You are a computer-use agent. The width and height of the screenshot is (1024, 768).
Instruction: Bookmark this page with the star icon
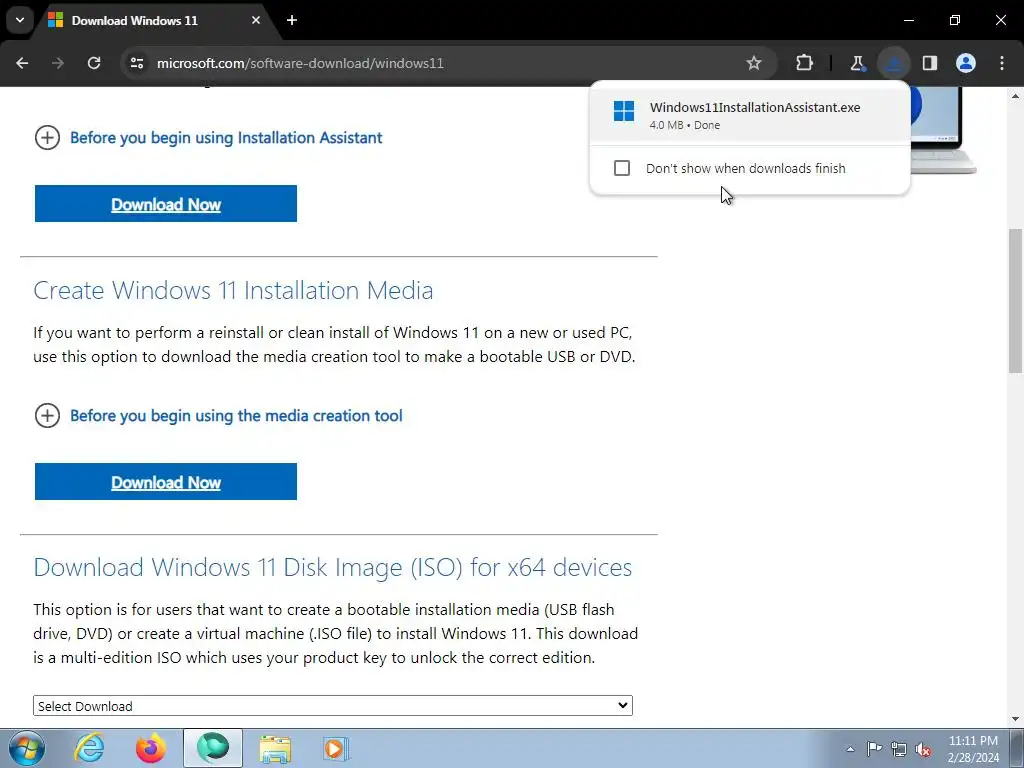click(754, 63)
